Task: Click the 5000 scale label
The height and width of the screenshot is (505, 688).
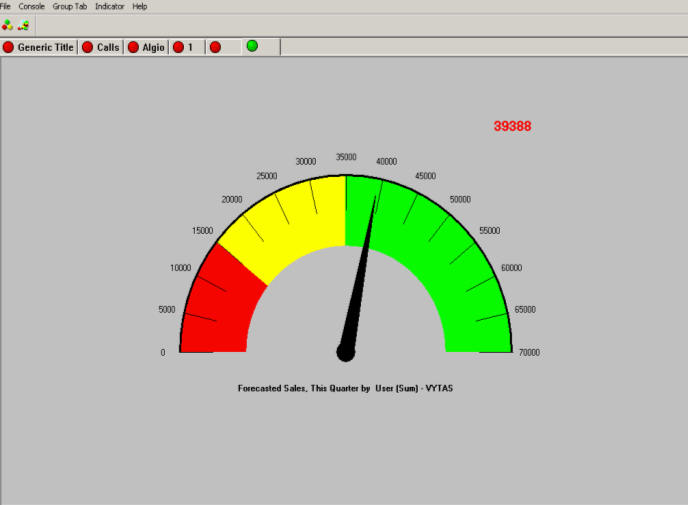Action: pyautogui.click(x=167, y=309)
